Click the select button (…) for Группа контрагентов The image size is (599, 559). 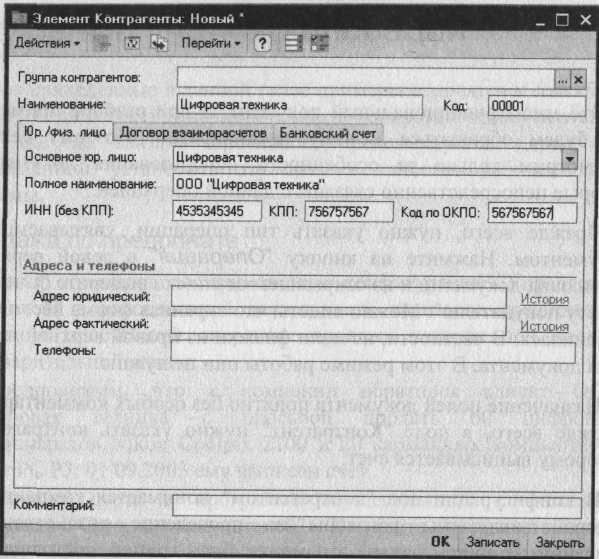click(x=562, y=80)
